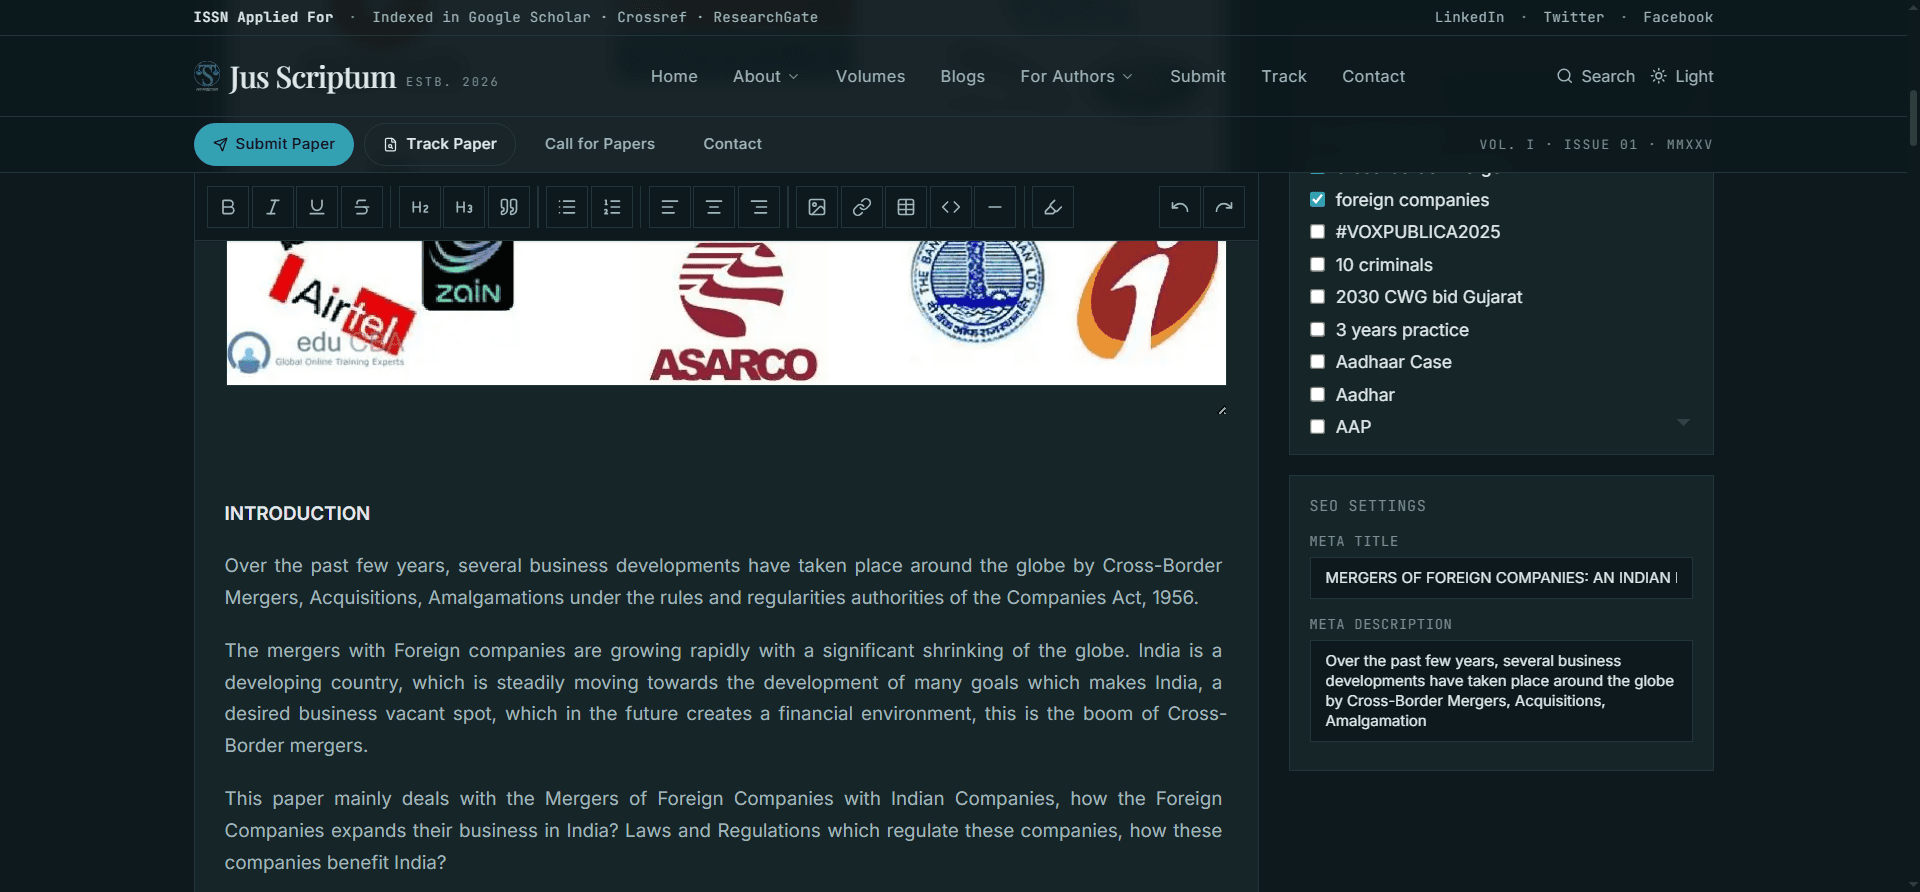The height and width of the screenshot is (892, 1920).
Task: Visit the LinkedIn link
Action: click(1469, 17)
